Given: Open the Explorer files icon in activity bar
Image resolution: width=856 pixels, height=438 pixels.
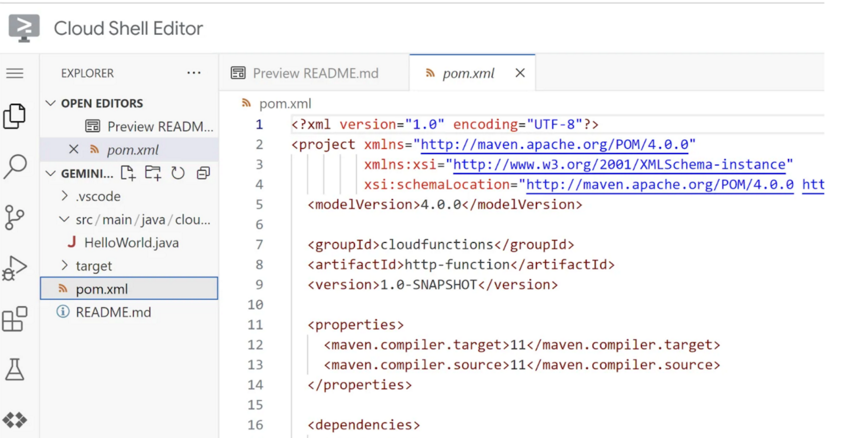Looking at the screenshot, I should click(x=15, y=116).
